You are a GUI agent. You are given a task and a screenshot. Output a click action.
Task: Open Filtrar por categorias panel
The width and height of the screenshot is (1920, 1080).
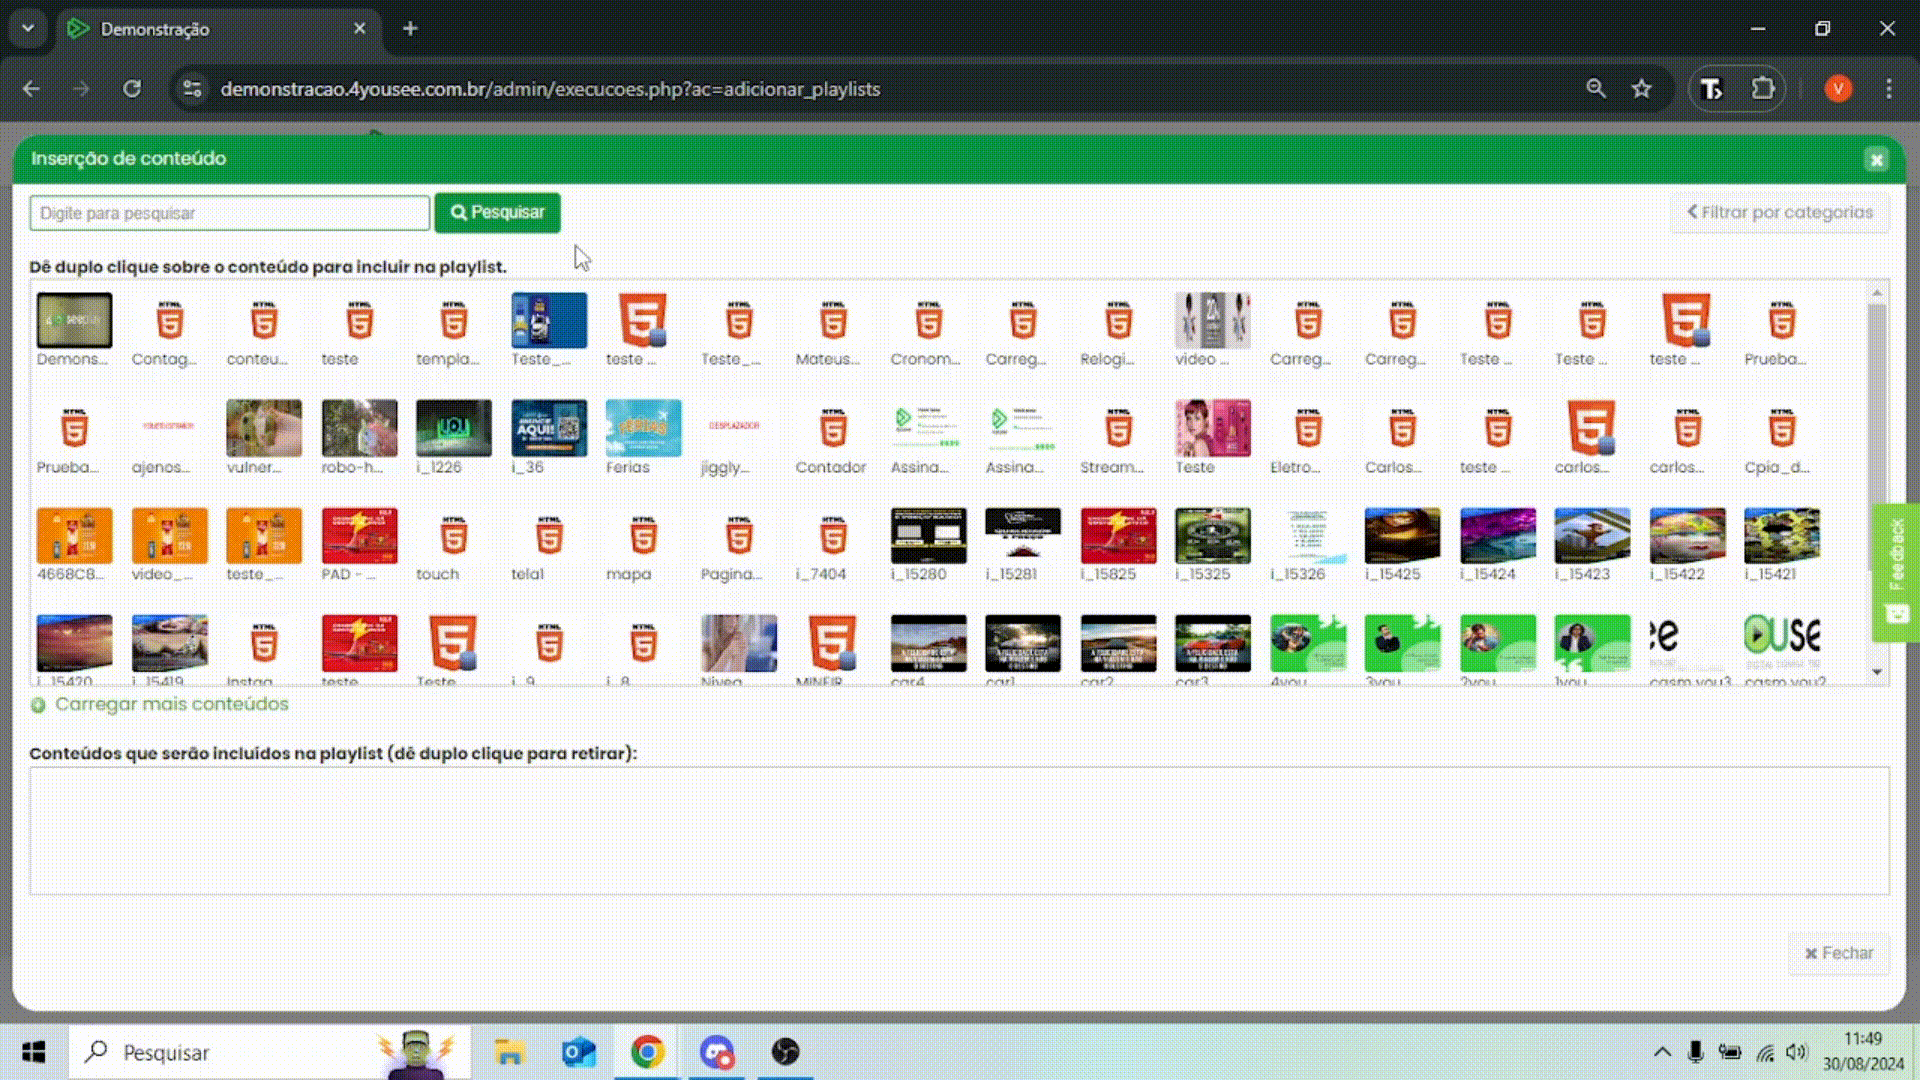point(1780,213)
